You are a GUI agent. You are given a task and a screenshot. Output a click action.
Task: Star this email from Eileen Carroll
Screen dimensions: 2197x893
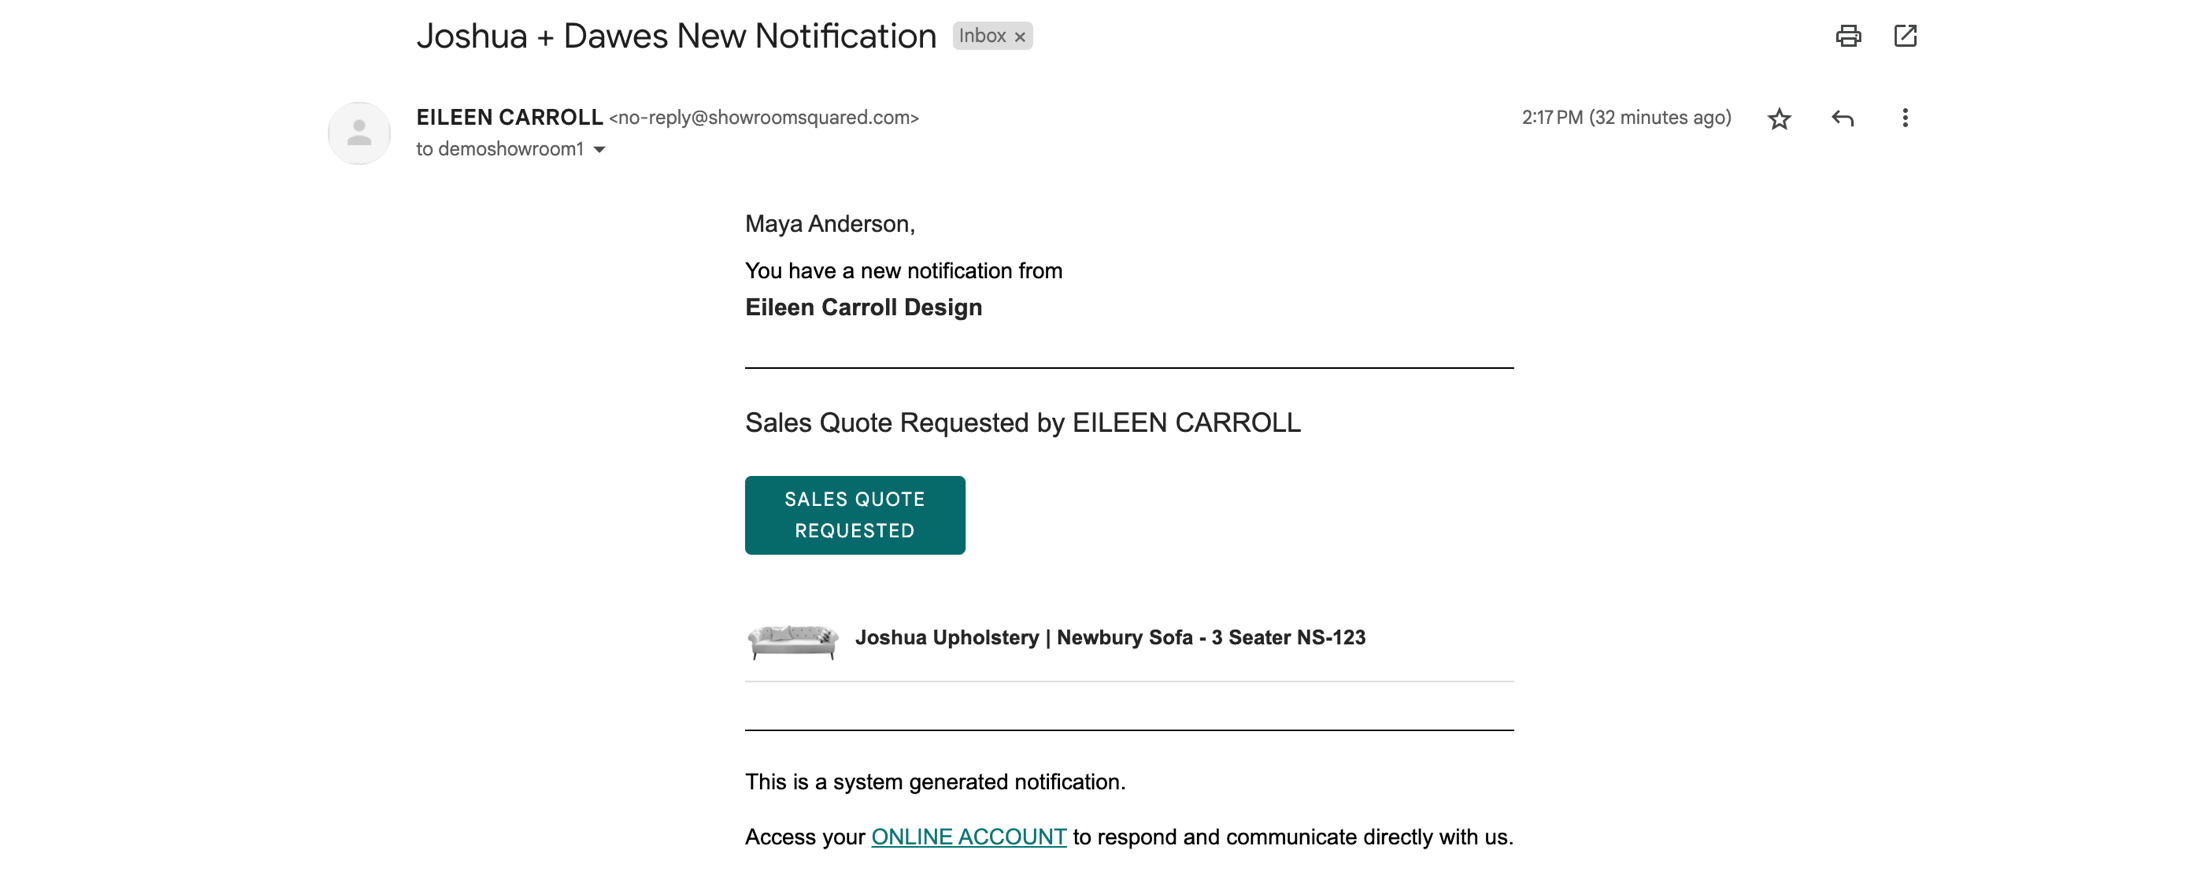(1779, 119)
